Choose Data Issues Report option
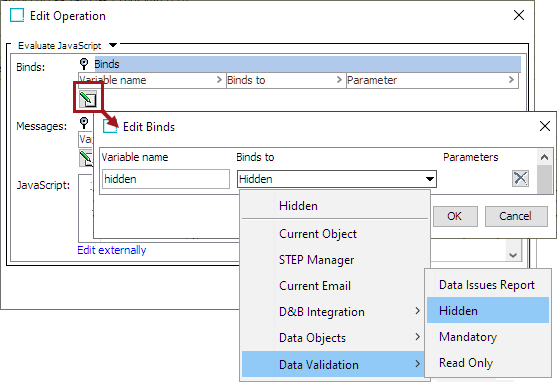 point(488,285)
